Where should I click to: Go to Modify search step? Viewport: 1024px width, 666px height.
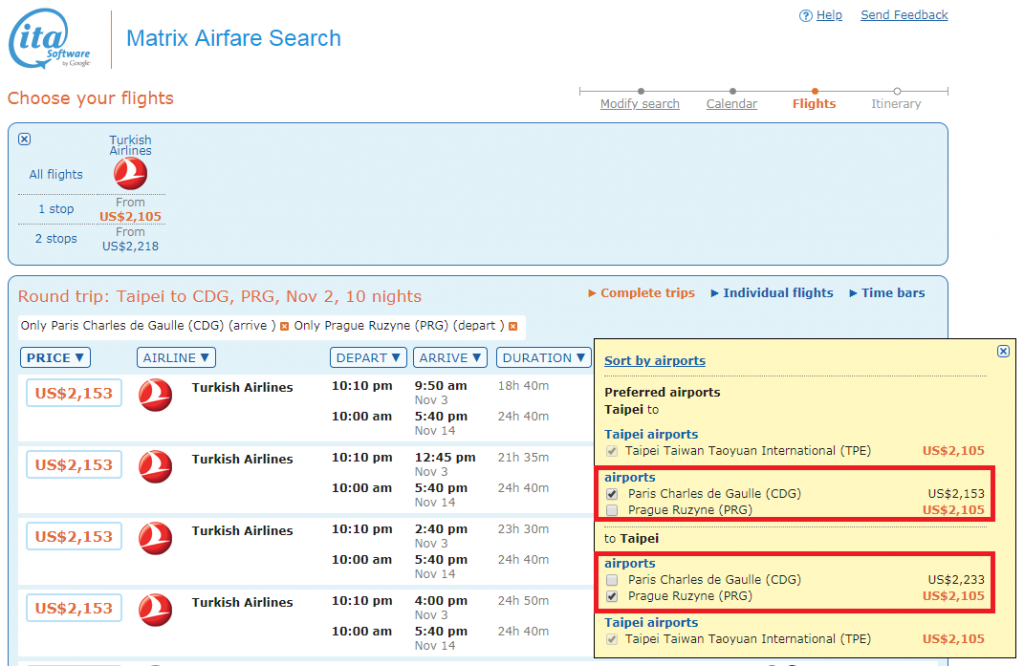640,104
